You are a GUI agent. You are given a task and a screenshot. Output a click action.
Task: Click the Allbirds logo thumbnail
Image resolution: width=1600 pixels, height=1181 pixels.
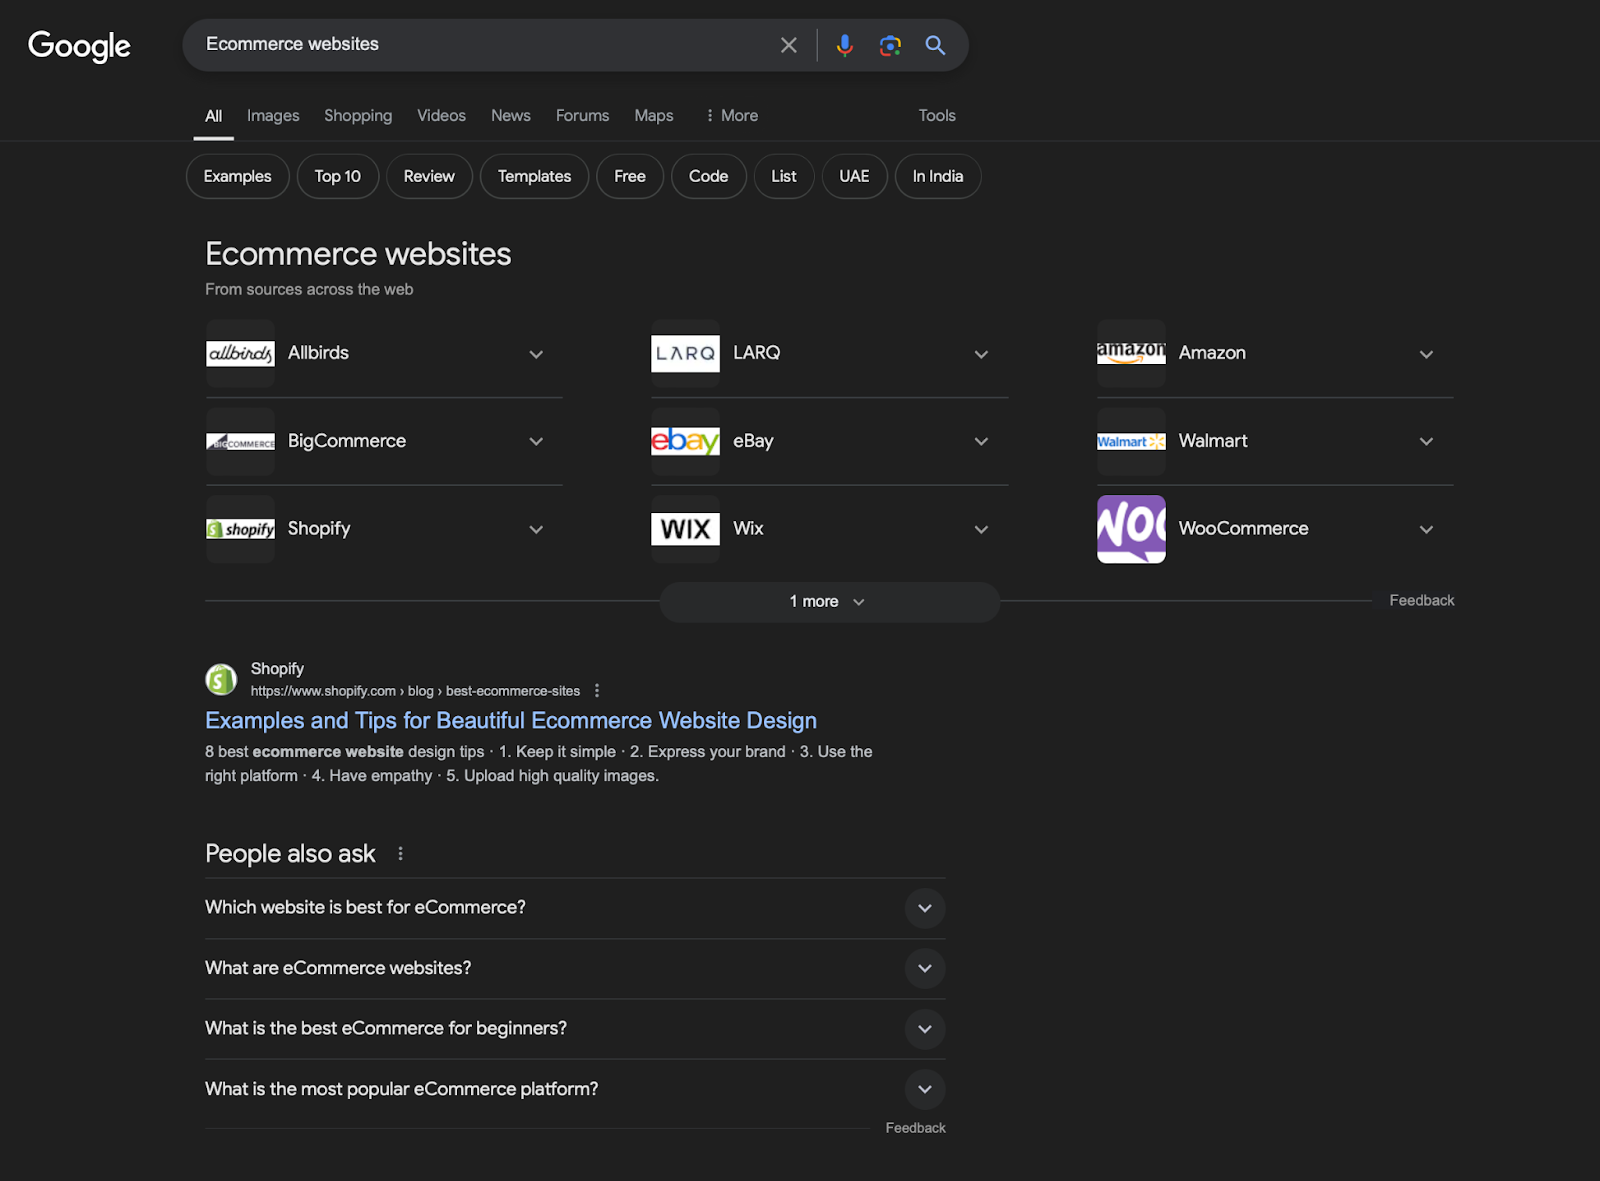coord(240,353)
